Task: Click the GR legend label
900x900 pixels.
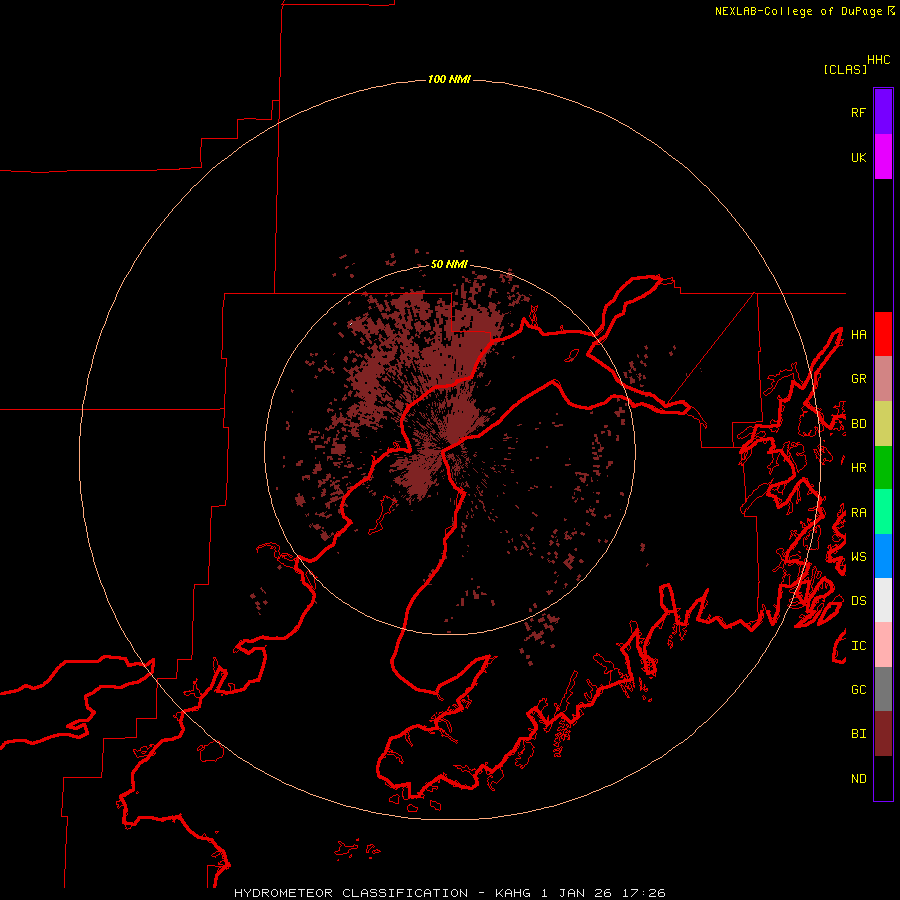Action: (x=858, y=379)
